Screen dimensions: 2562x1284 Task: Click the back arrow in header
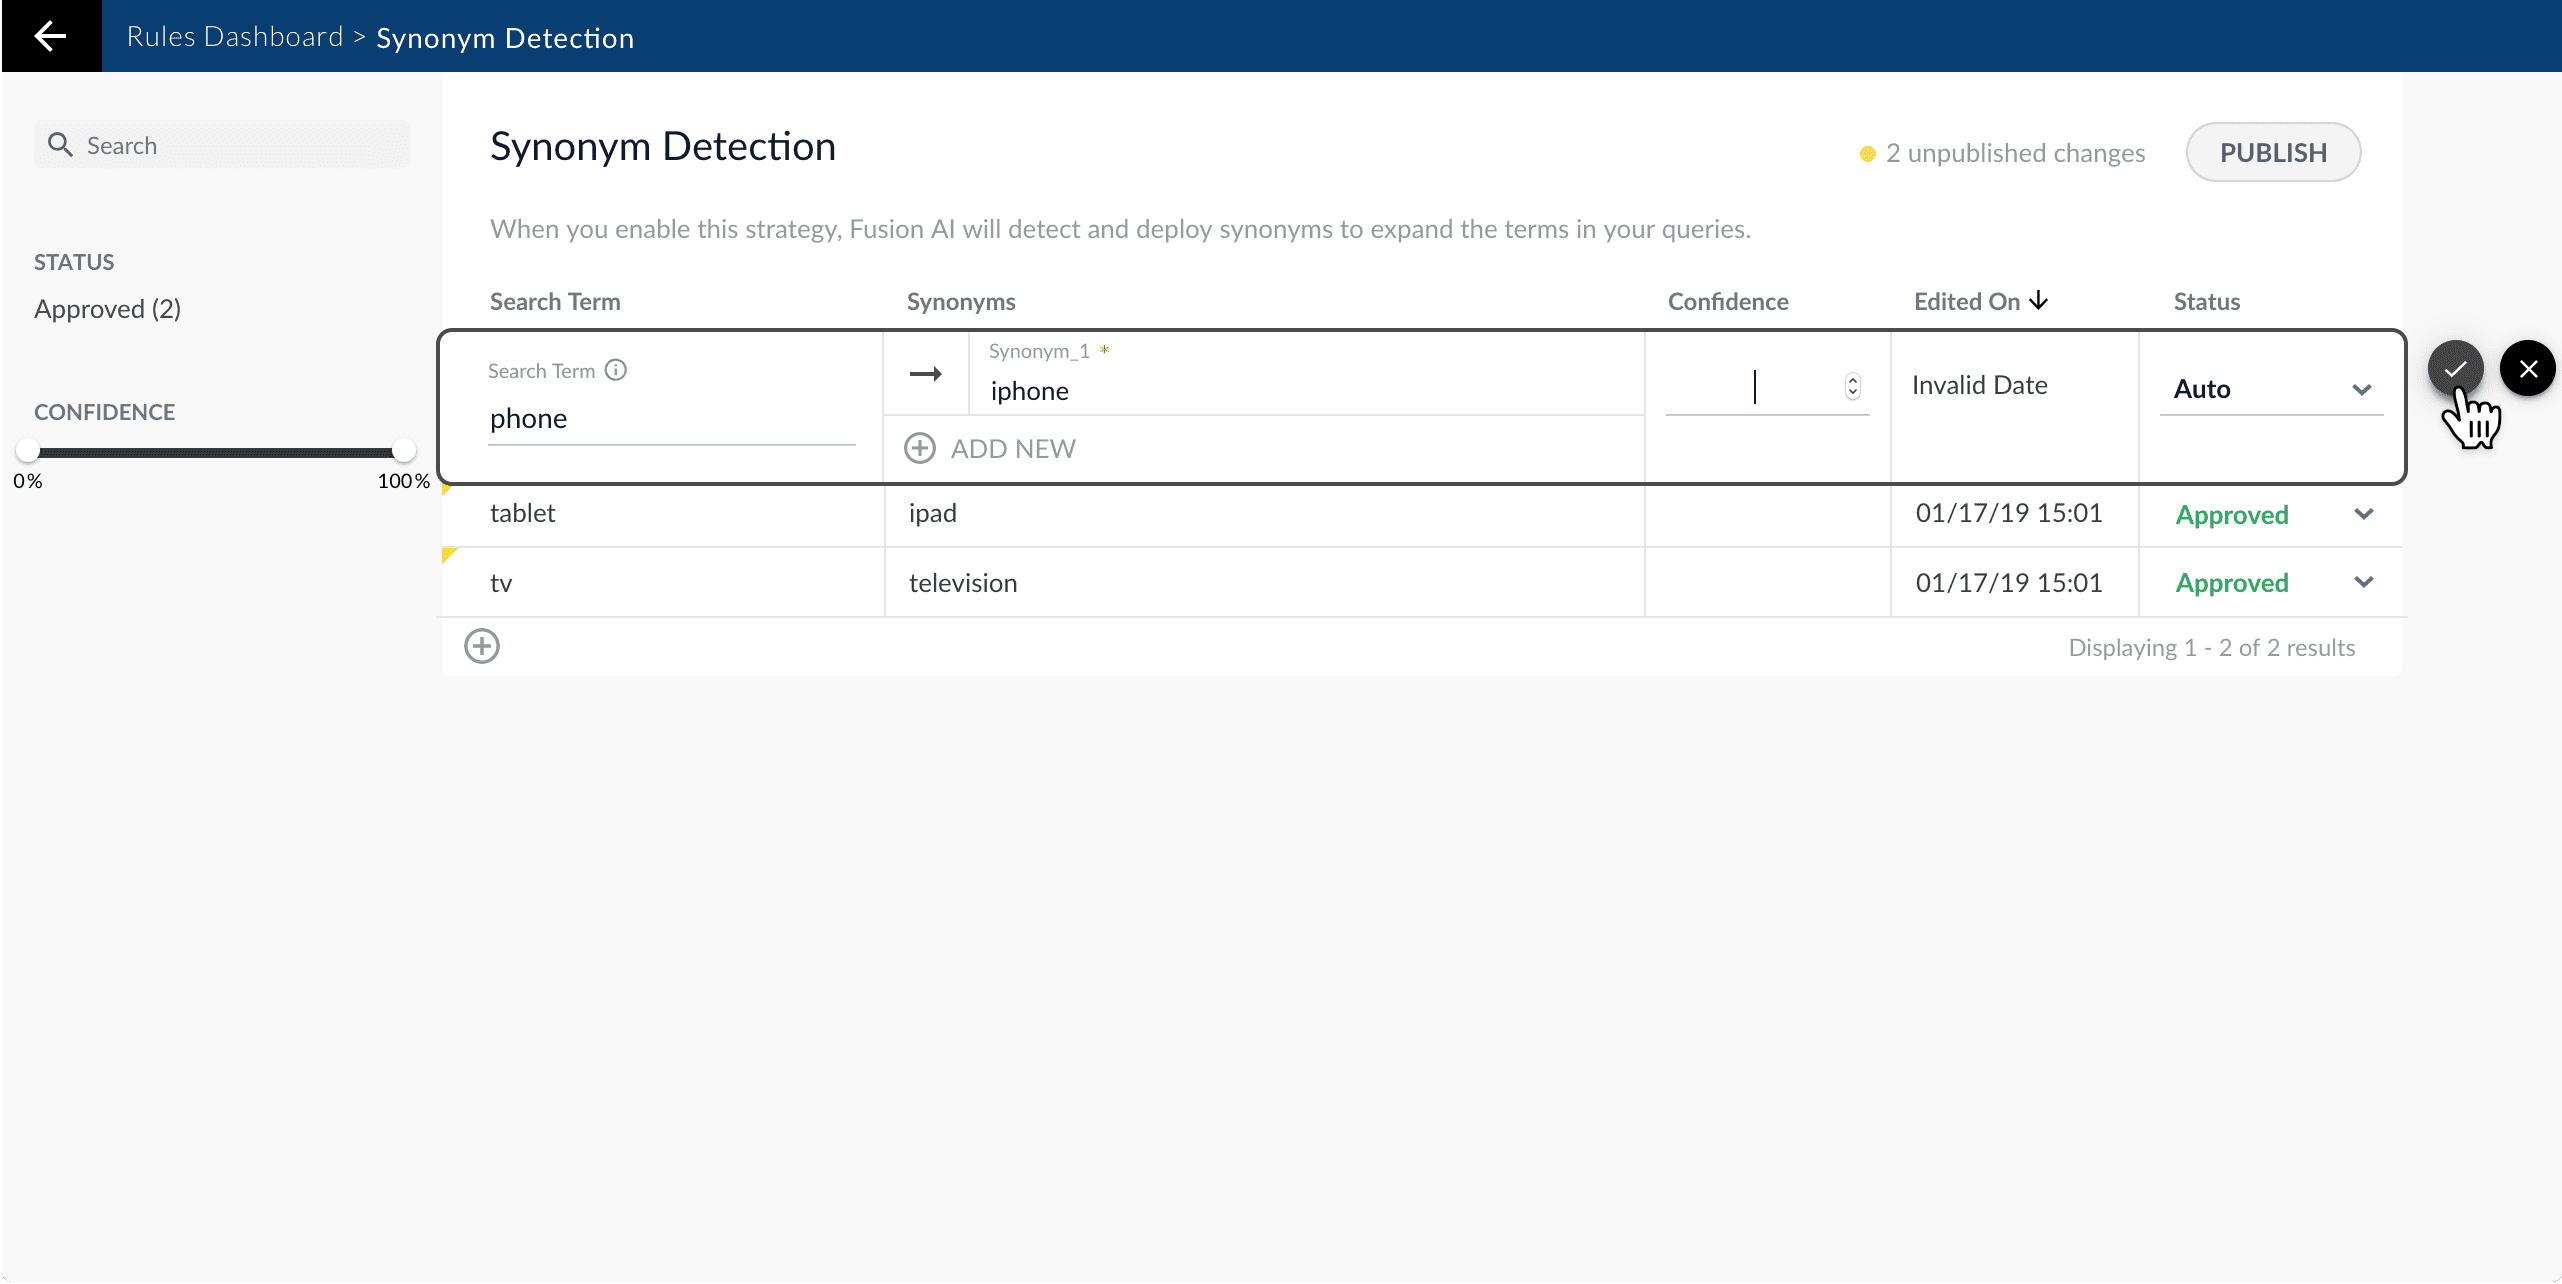coord(50,36)
